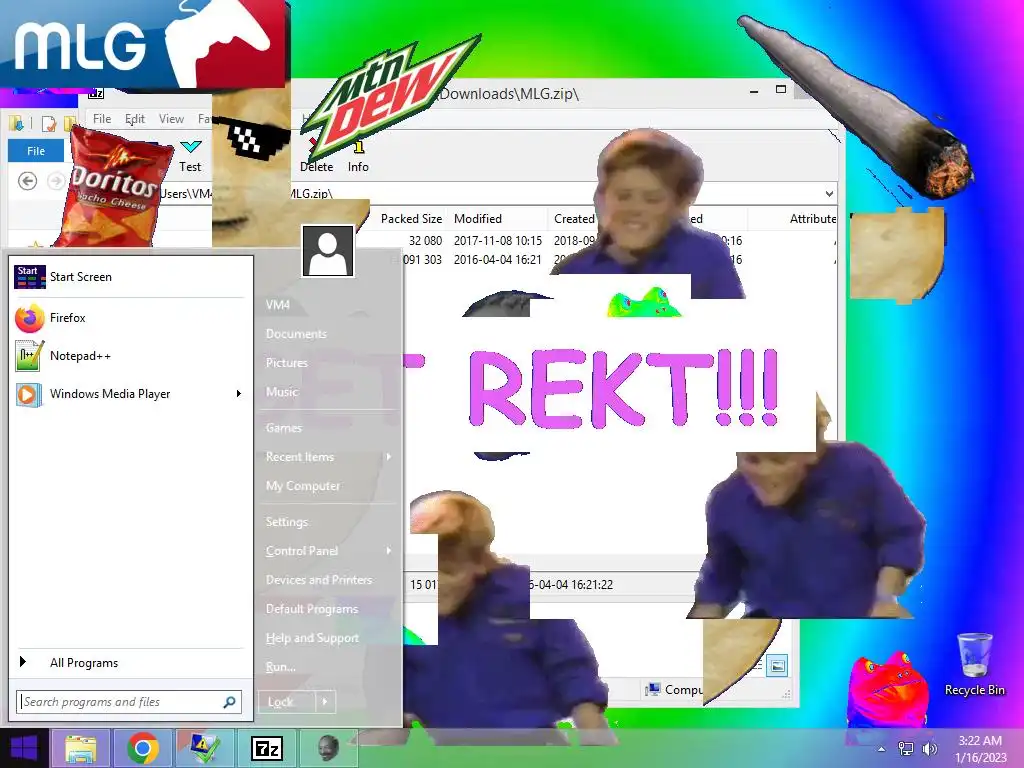Click the Delete toolbar button in 7-Zip
1024x768 pixels.
pos(316,157)
